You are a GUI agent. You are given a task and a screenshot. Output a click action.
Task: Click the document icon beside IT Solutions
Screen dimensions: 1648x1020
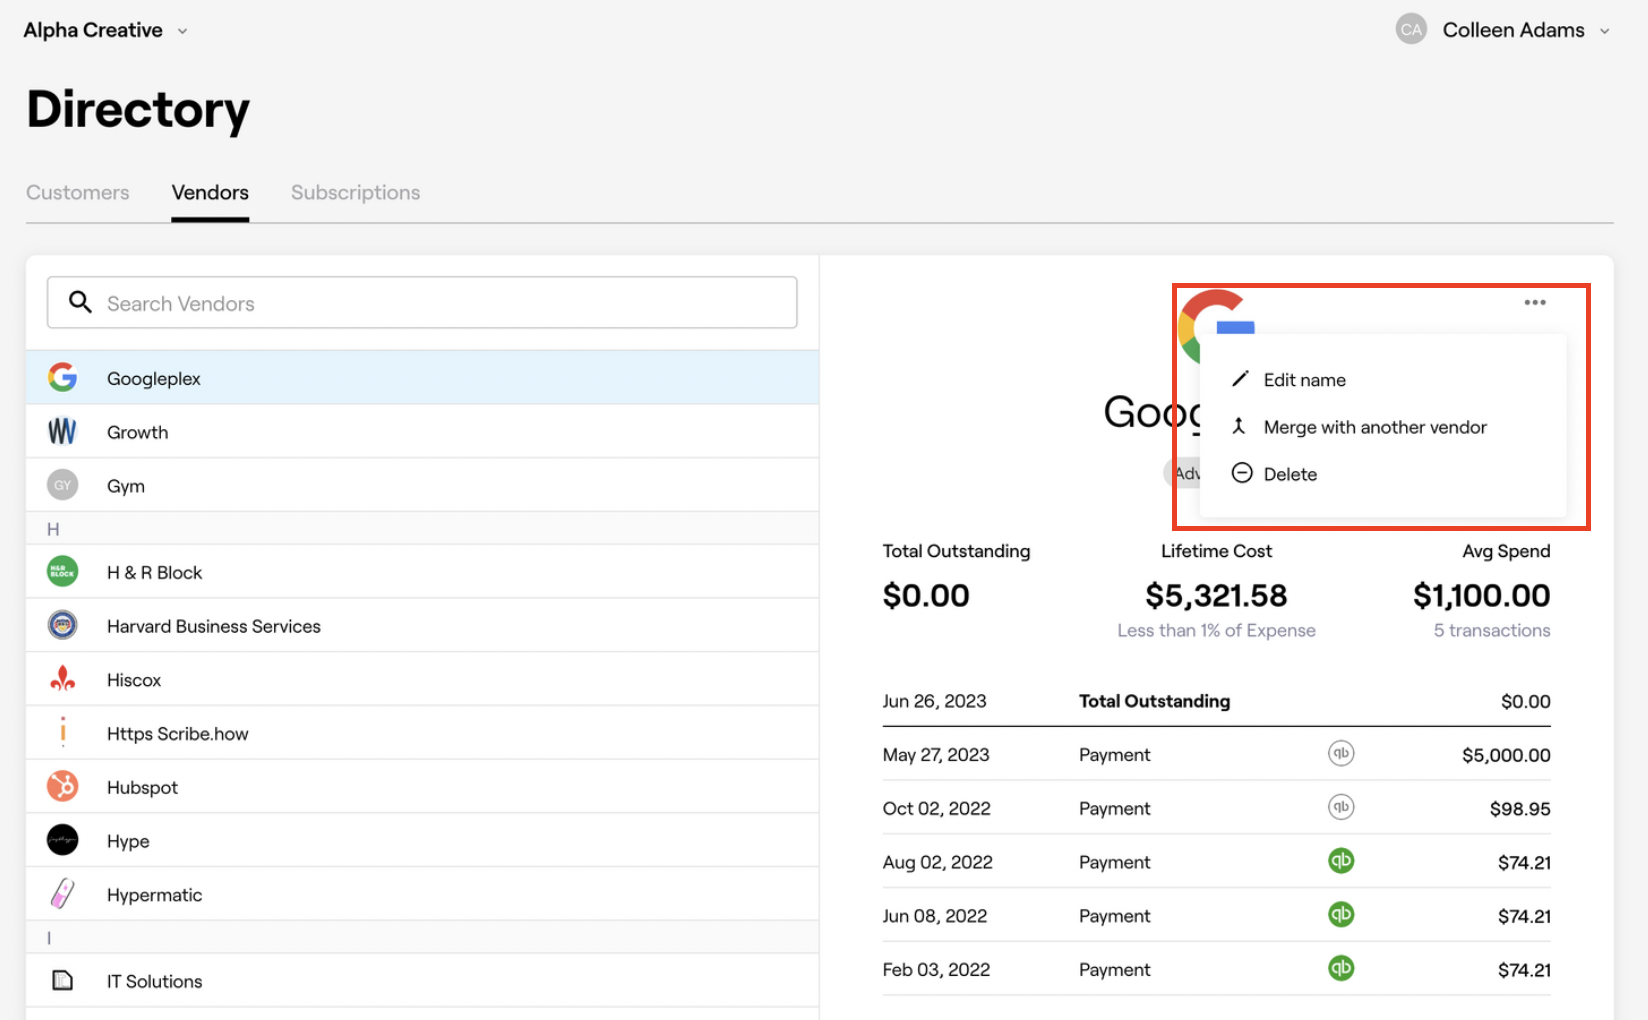point(62,980)
